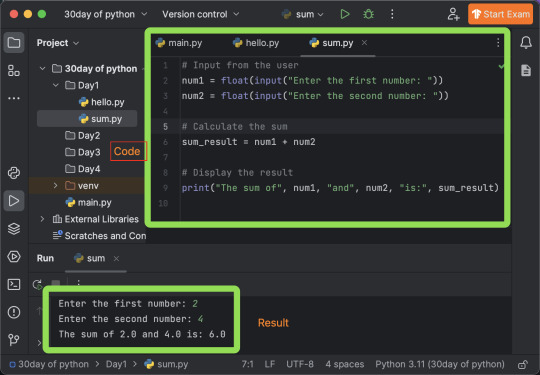The width and height of the screenshot is (540, 375).
Task: Click the print statement on line 9
Action: [340, 188]
